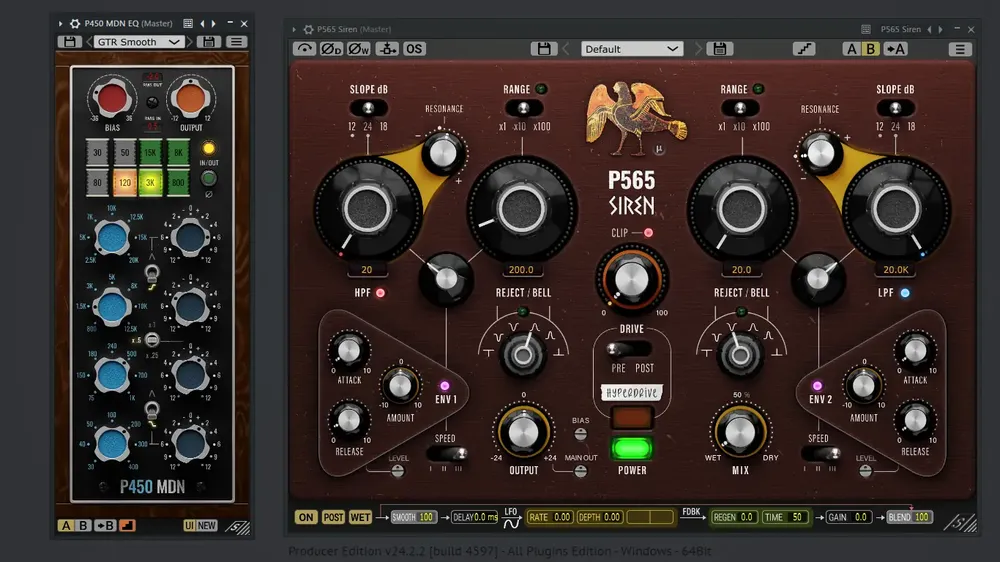Toggle the 3K filter button in P450
This screenshot has width=1000, height=562.
click(x=151, y=182)
